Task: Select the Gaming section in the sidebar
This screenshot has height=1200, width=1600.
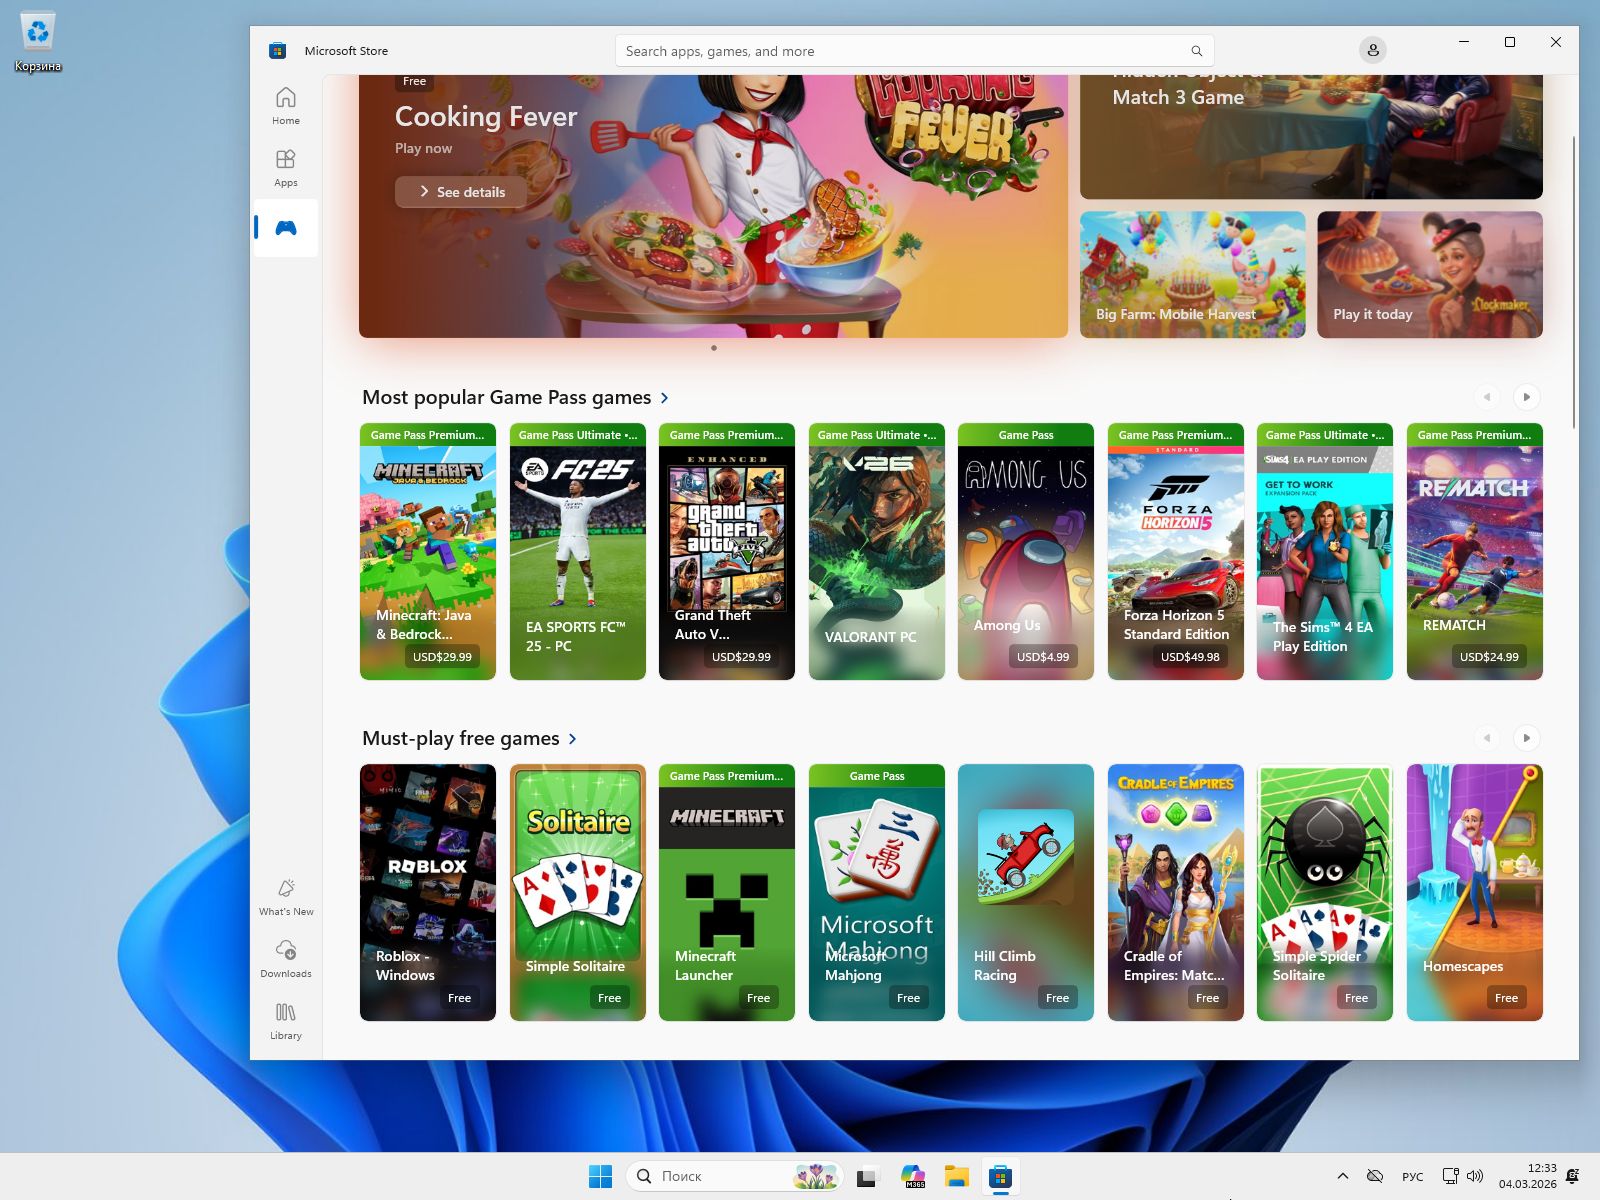Action: [x=285, y=228]
